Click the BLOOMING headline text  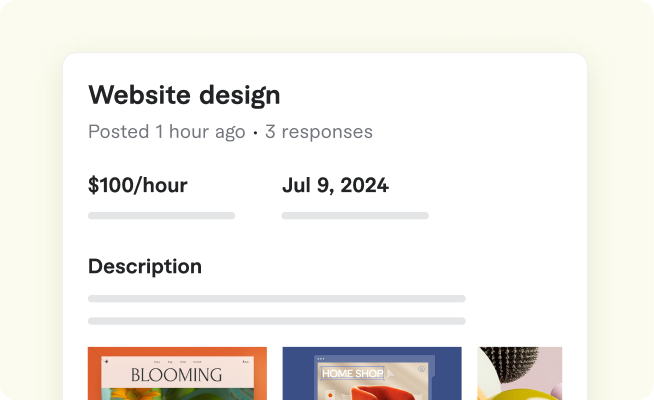(x=176, y=375)
